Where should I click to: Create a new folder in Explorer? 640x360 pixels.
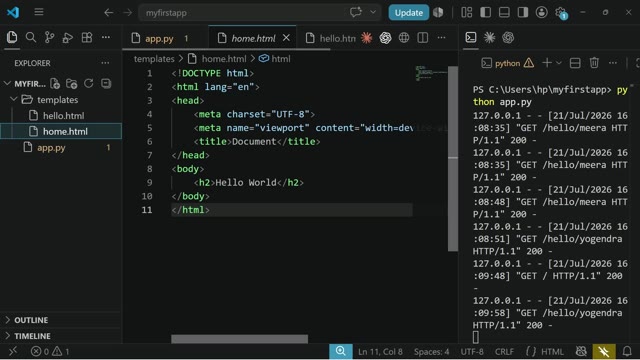(x=71, y=83)
